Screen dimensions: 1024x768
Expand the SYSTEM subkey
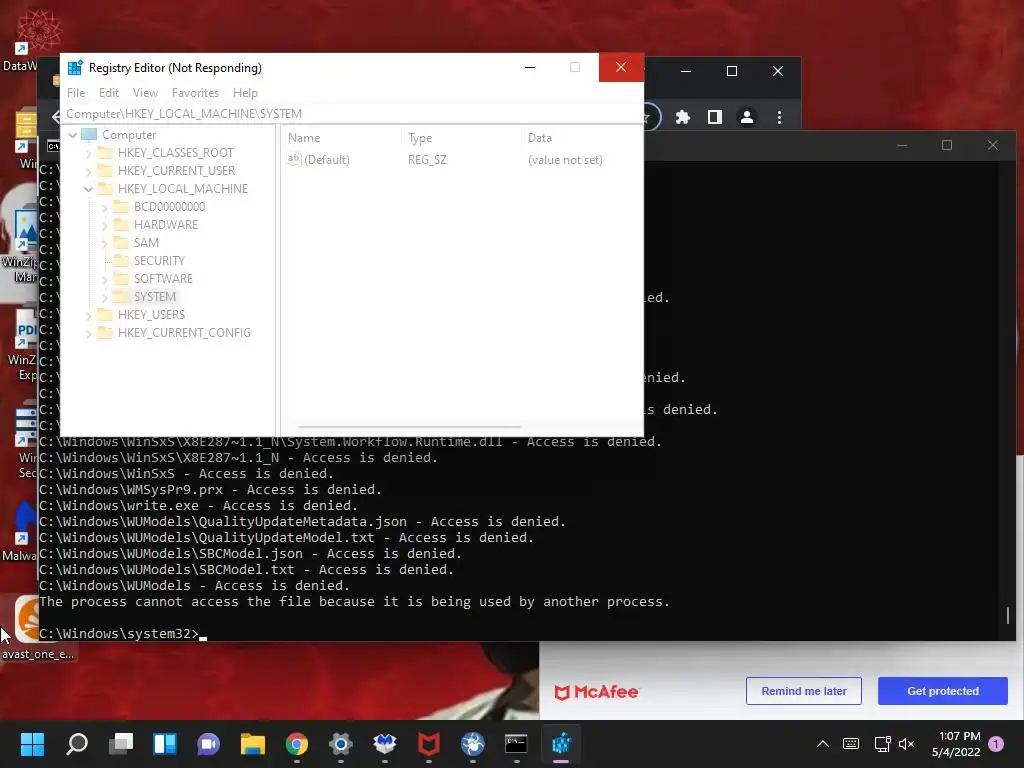tap(104, 297)
